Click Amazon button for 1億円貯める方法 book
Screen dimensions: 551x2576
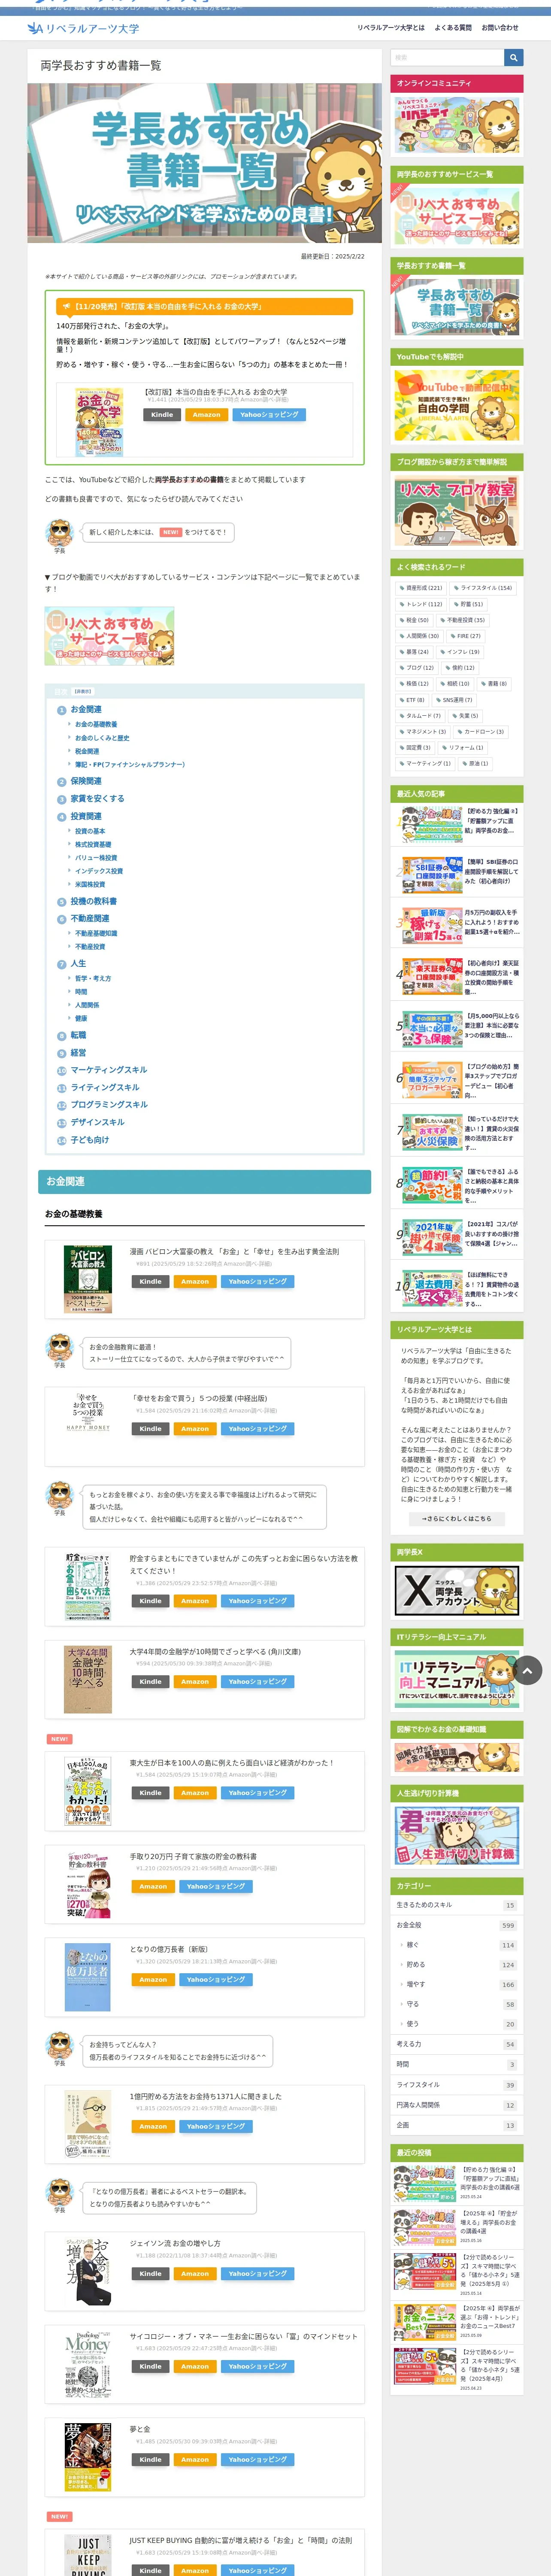(153, 2126)
